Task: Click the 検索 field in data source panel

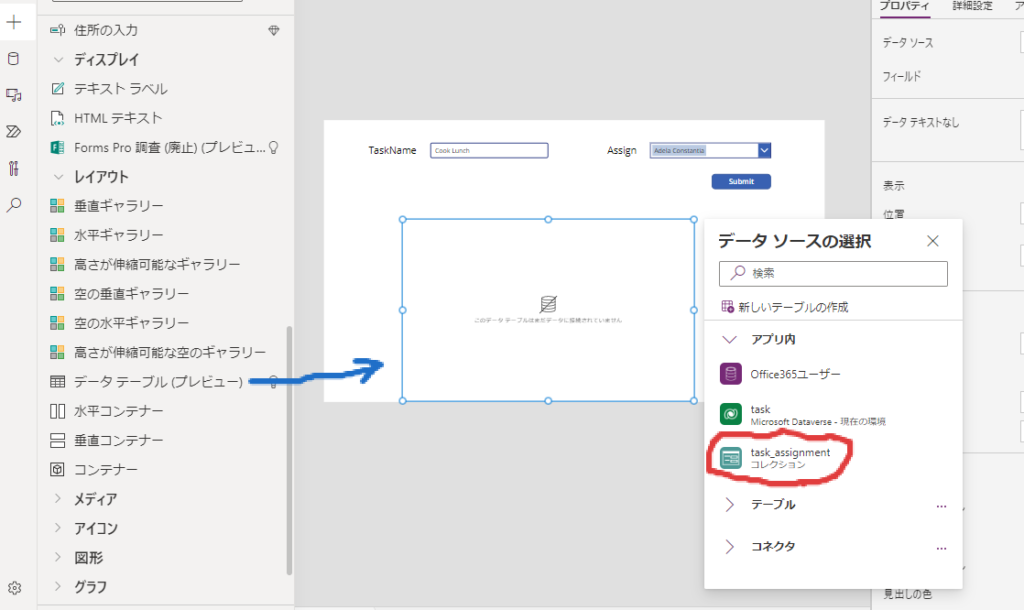Action: (833, 273)
